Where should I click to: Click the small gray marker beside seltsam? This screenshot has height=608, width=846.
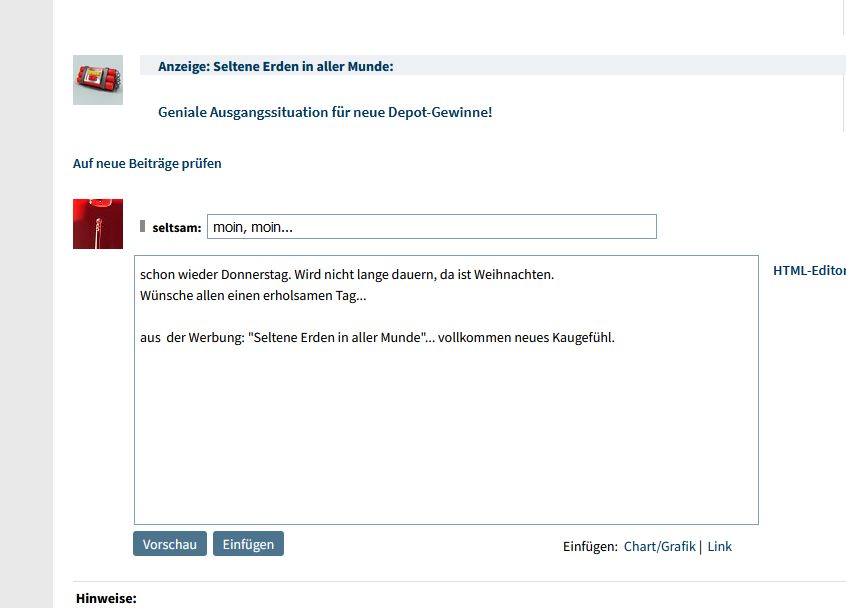click(x=142, y=226)
